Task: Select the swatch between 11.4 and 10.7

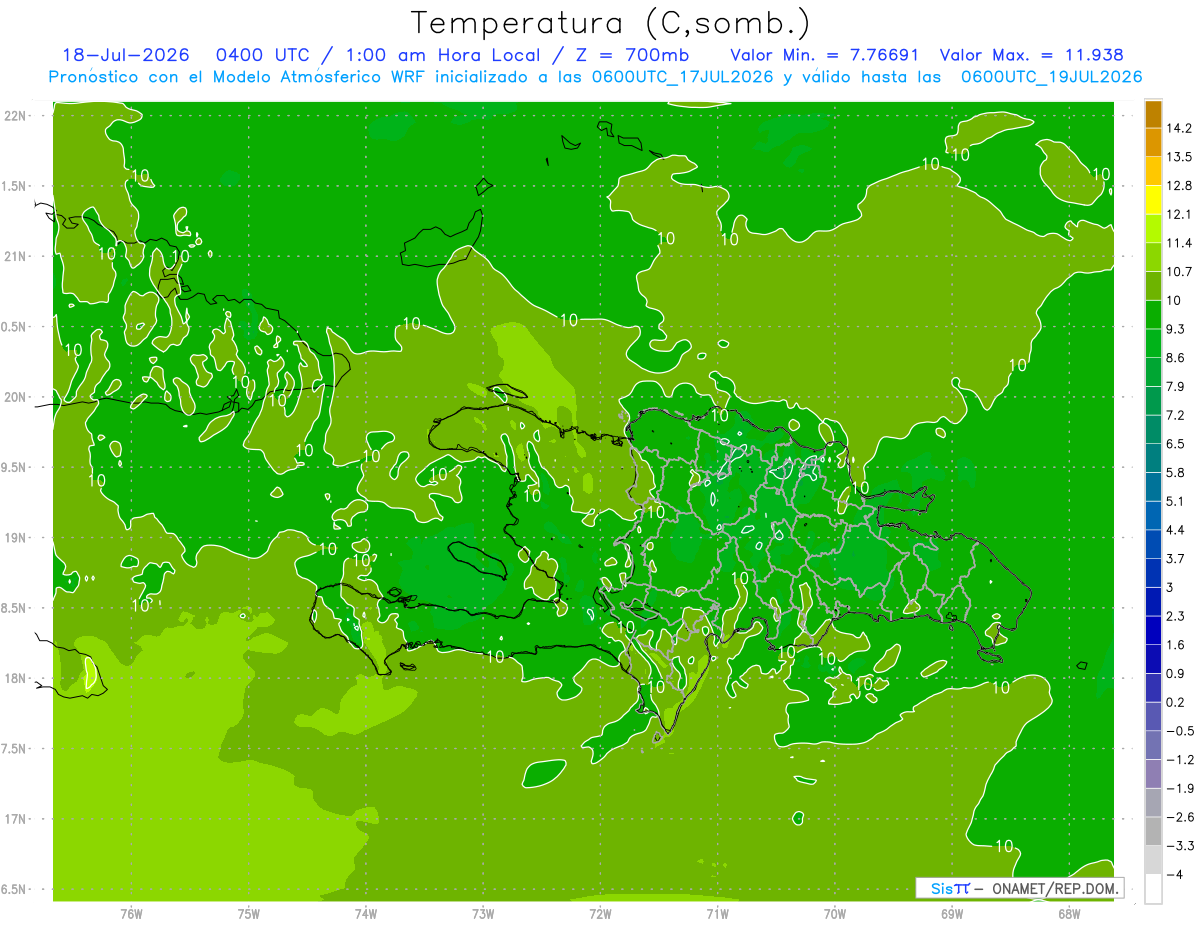Action: (1153, 258)
